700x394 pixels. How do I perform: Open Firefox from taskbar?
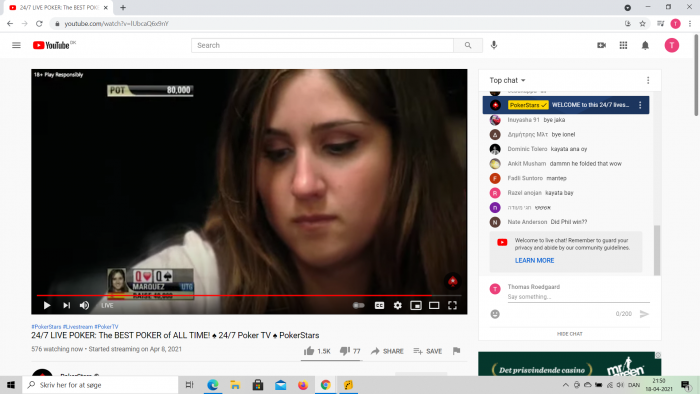(x=303, y=385)
